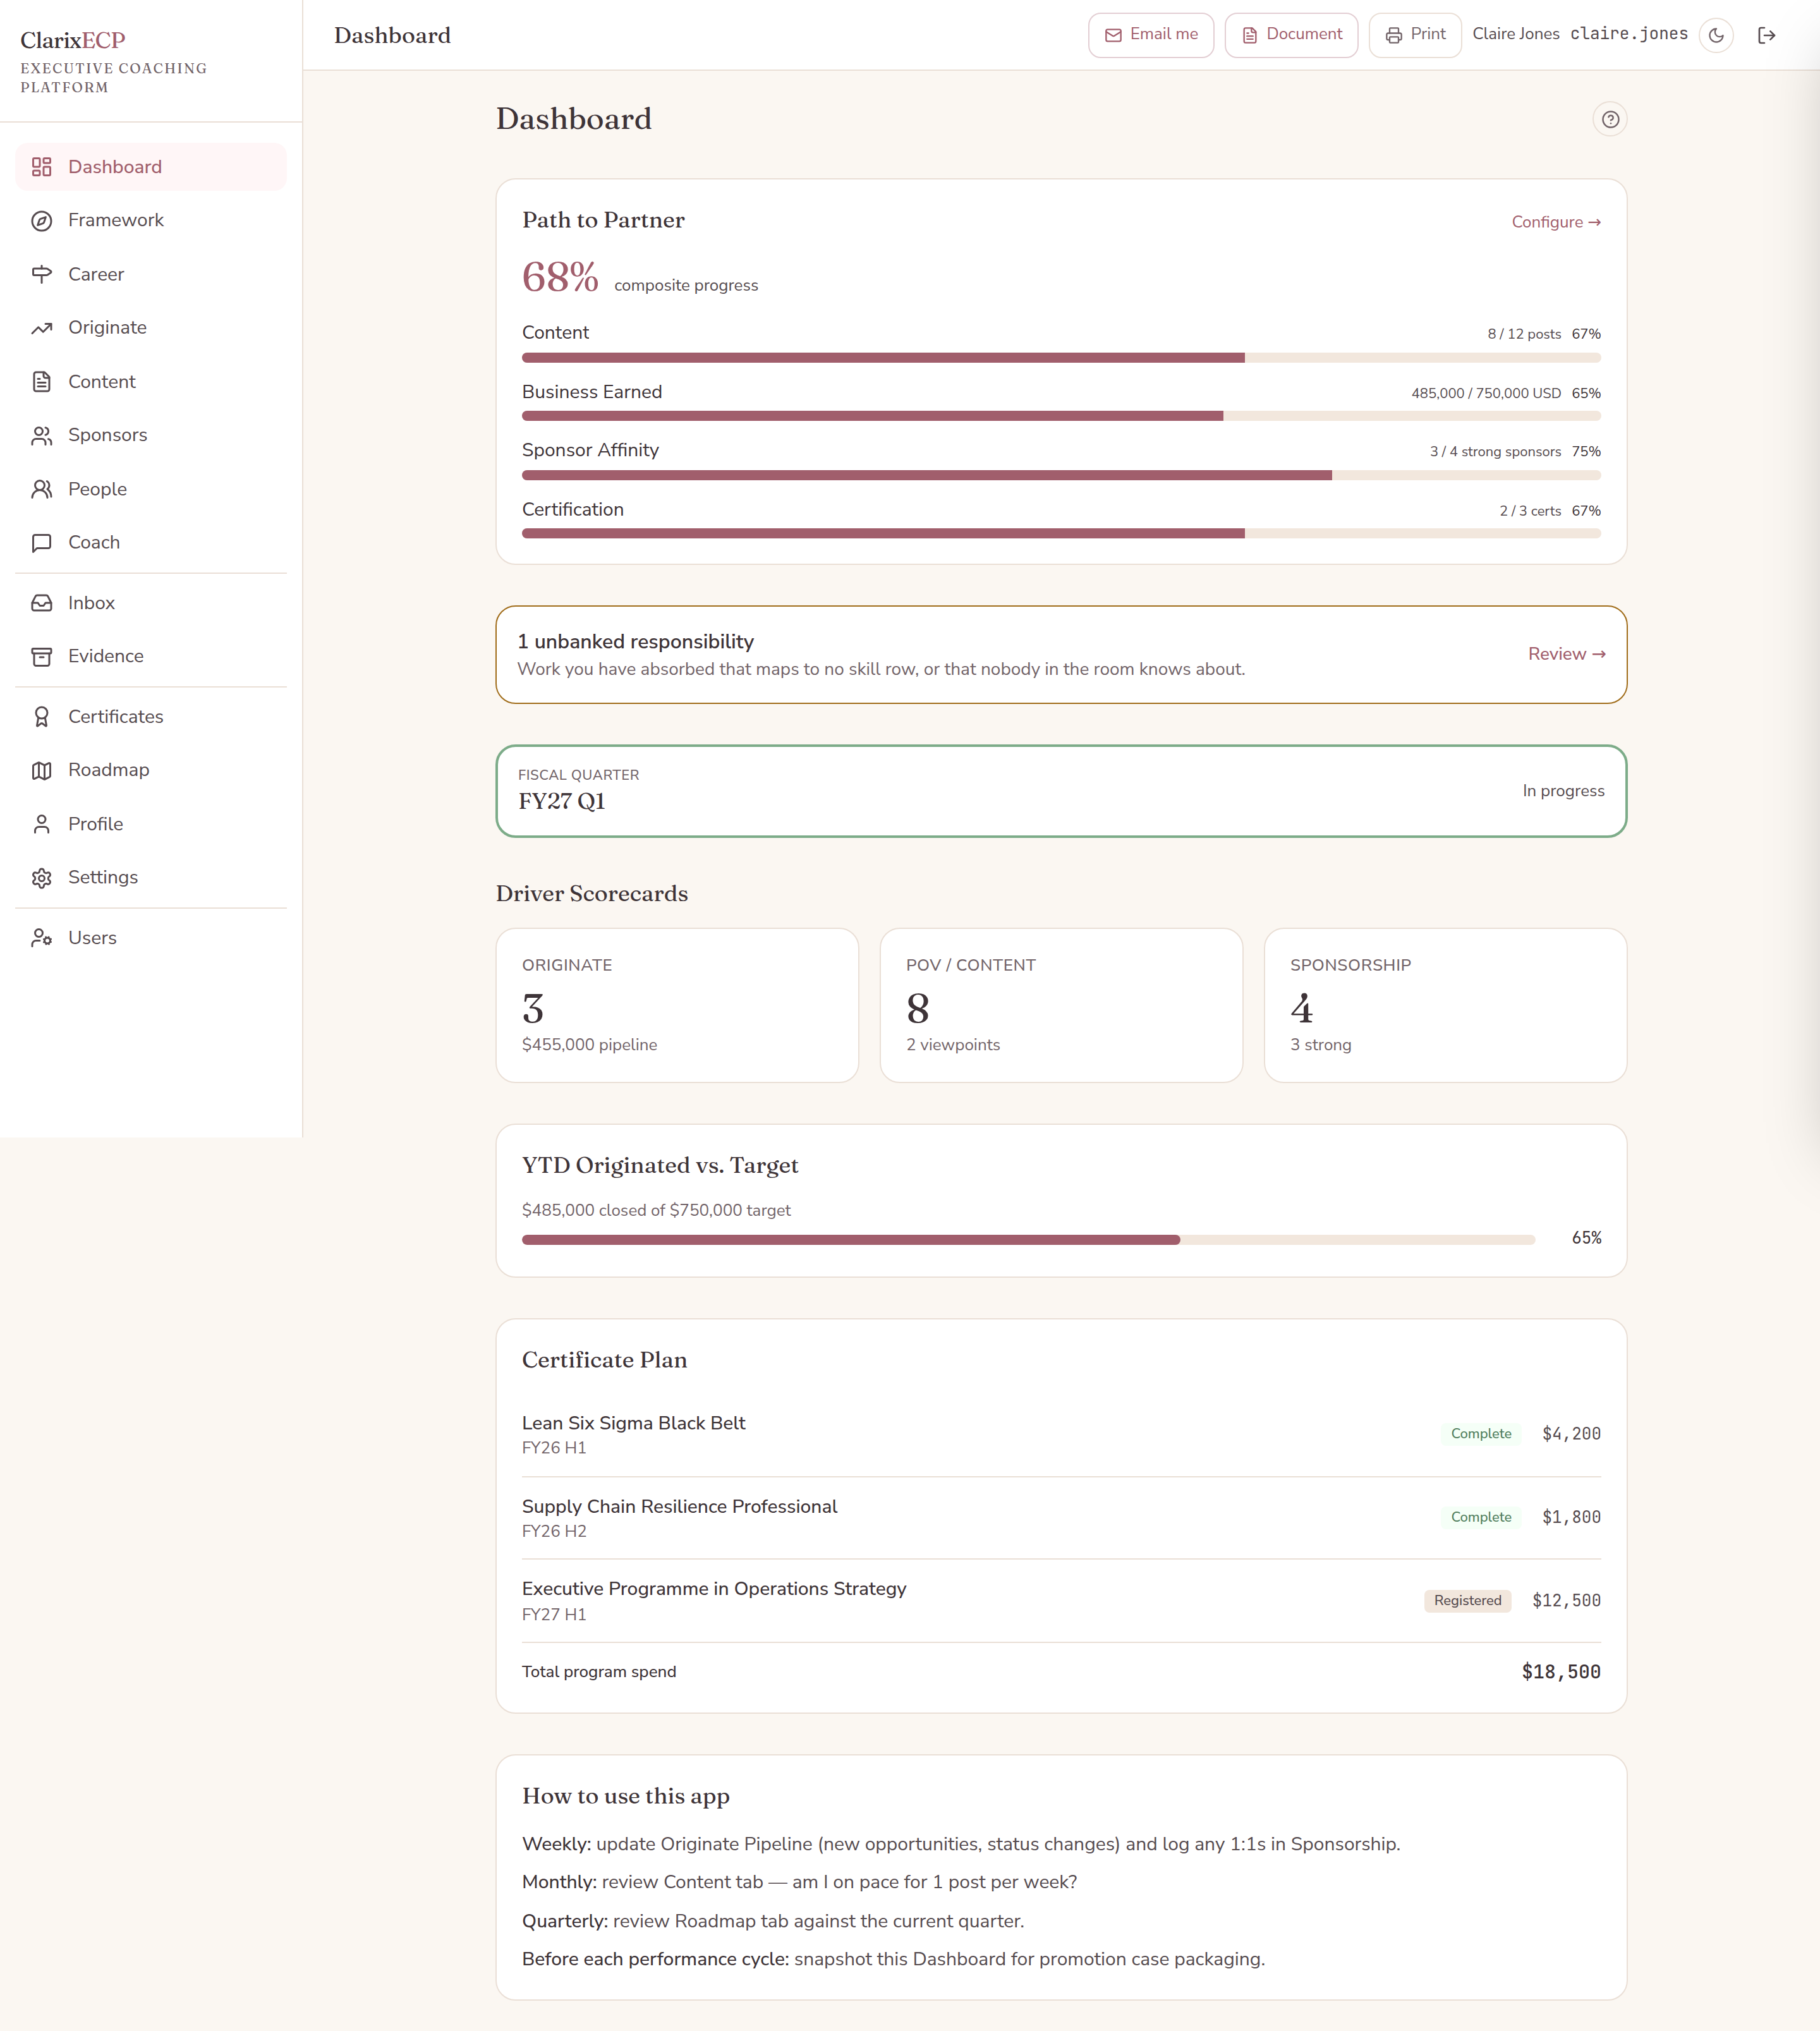Open the Originate scorecard

click(677, 1005)
